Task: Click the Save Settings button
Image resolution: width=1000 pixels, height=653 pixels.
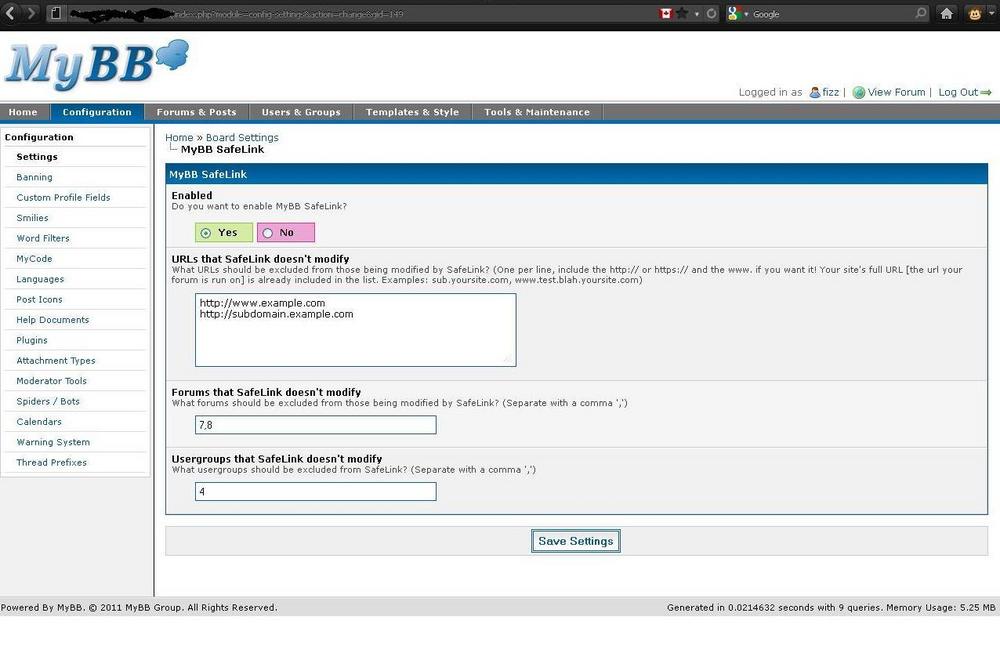Action: coord(576,541)
